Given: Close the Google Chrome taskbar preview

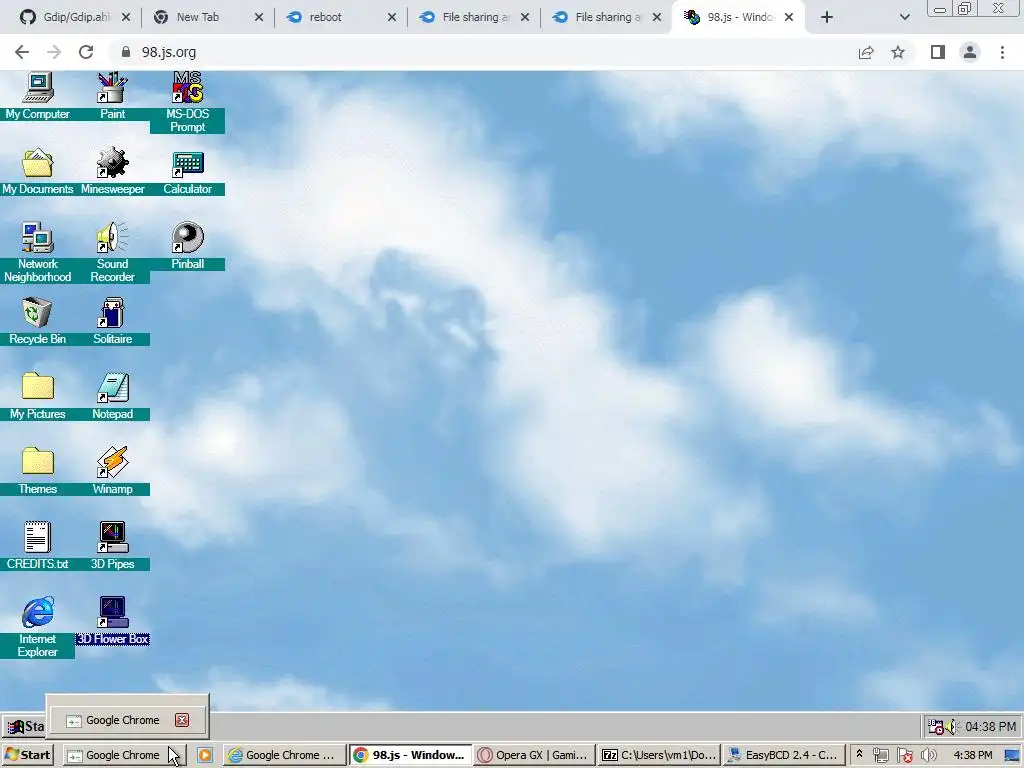Looking at the screenshot, I should pos(182,720).
